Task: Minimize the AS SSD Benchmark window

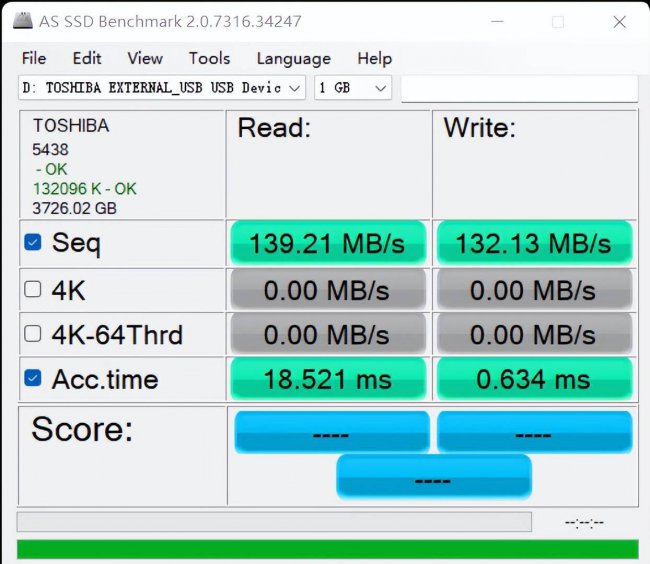Action: point(497,22)
